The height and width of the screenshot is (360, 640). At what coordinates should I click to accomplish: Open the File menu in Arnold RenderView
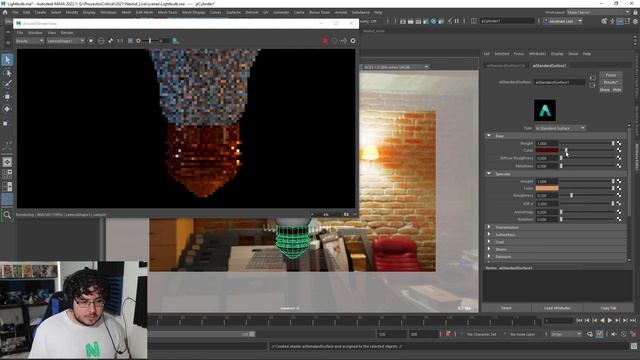coord(20,33)
